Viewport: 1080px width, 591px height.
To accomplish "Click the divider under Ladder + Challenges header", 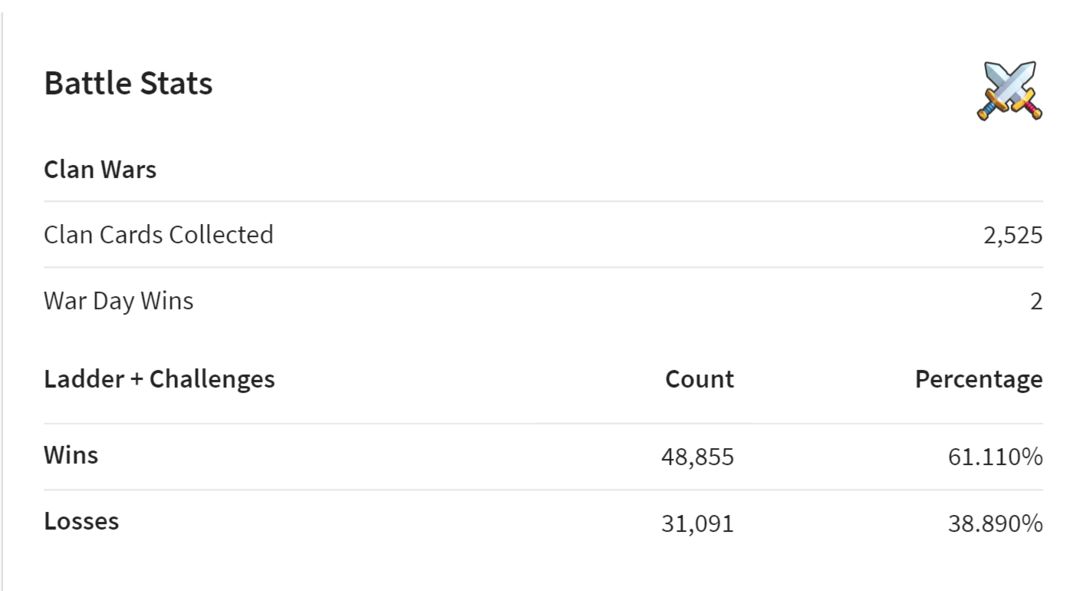I will pos(543,423).
